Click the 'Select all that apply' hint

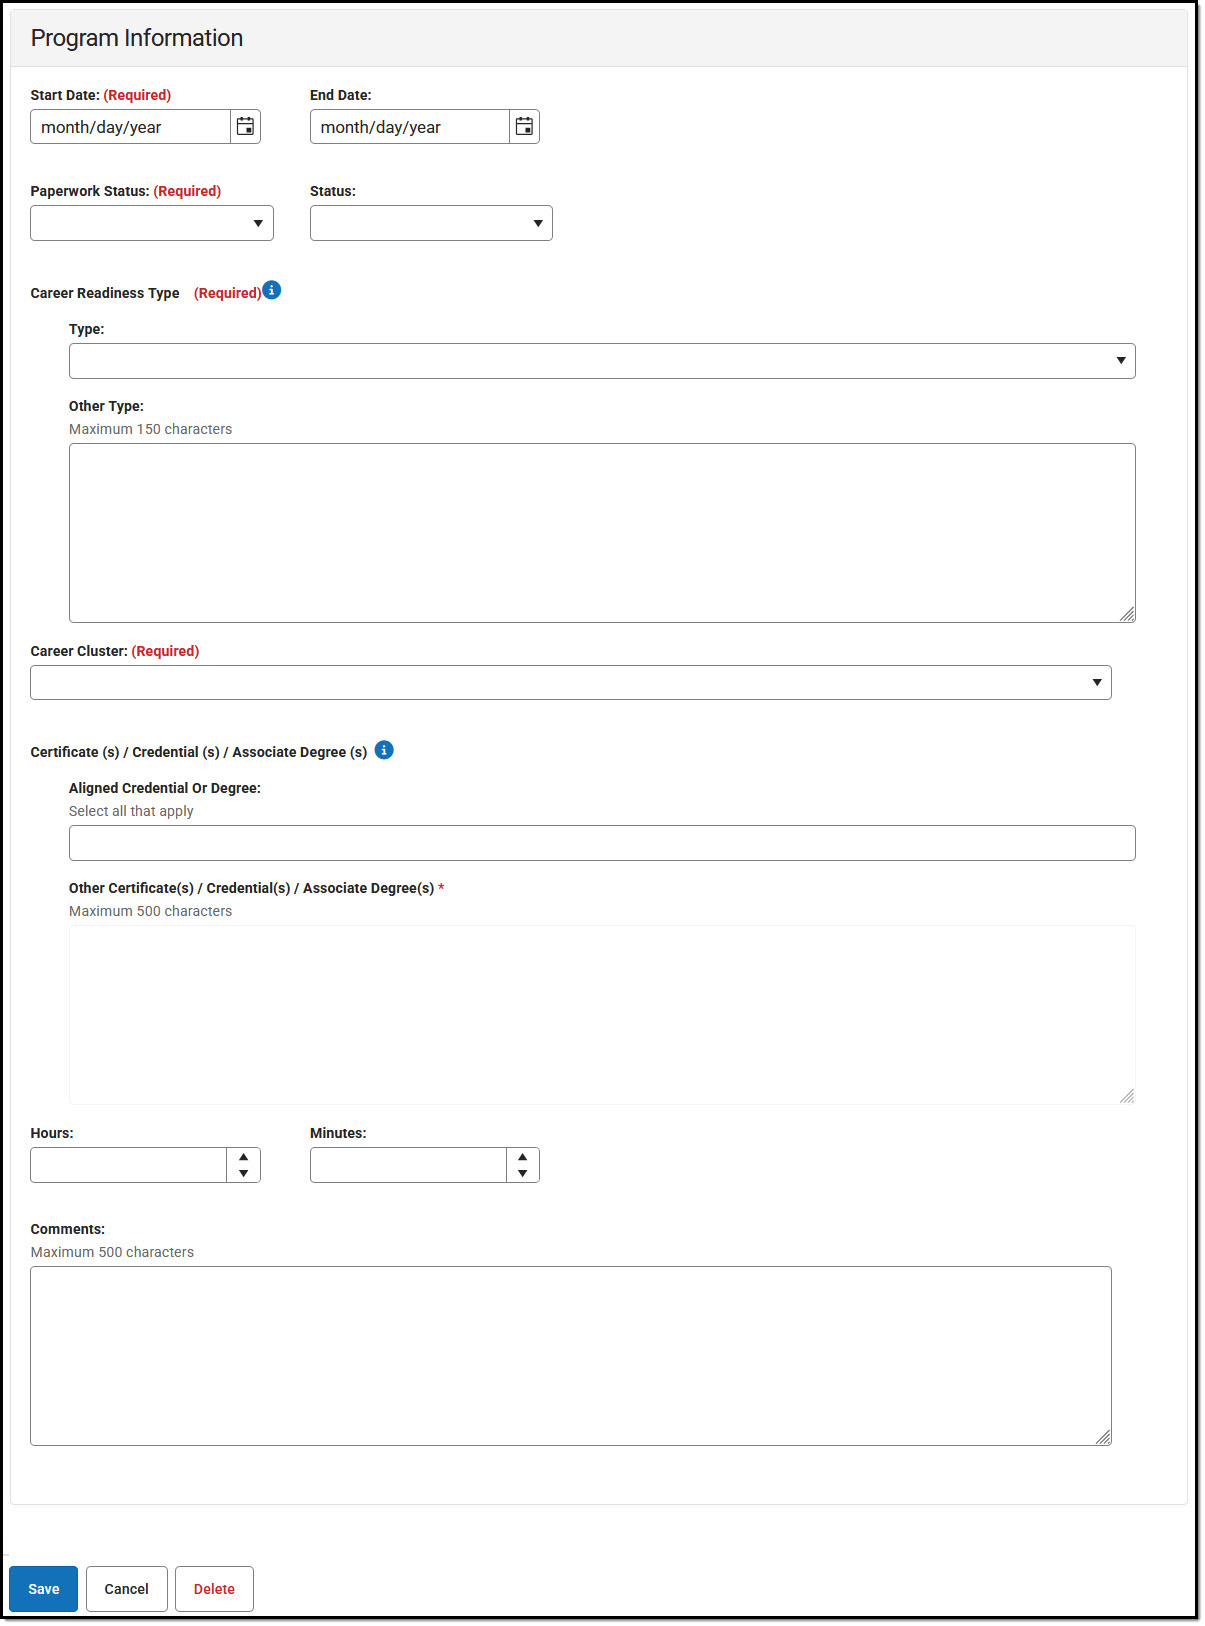[131, 811]
